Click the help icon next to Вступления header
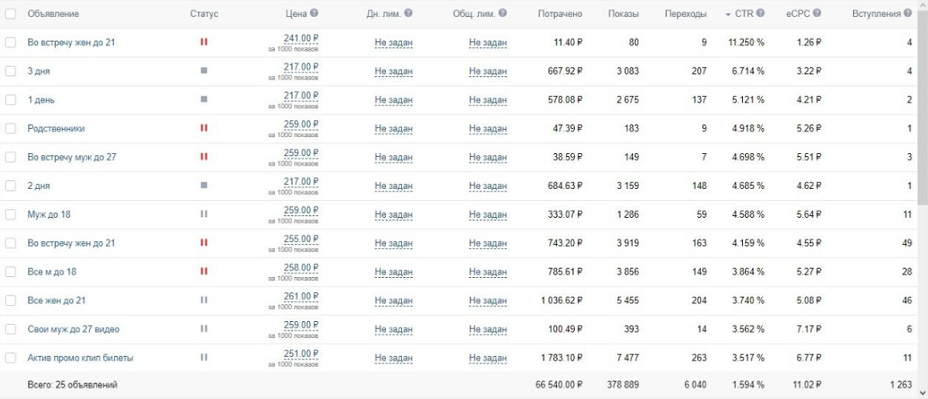Screen dimensions: 928x399 pyautogui.click(x=908, y=13)
